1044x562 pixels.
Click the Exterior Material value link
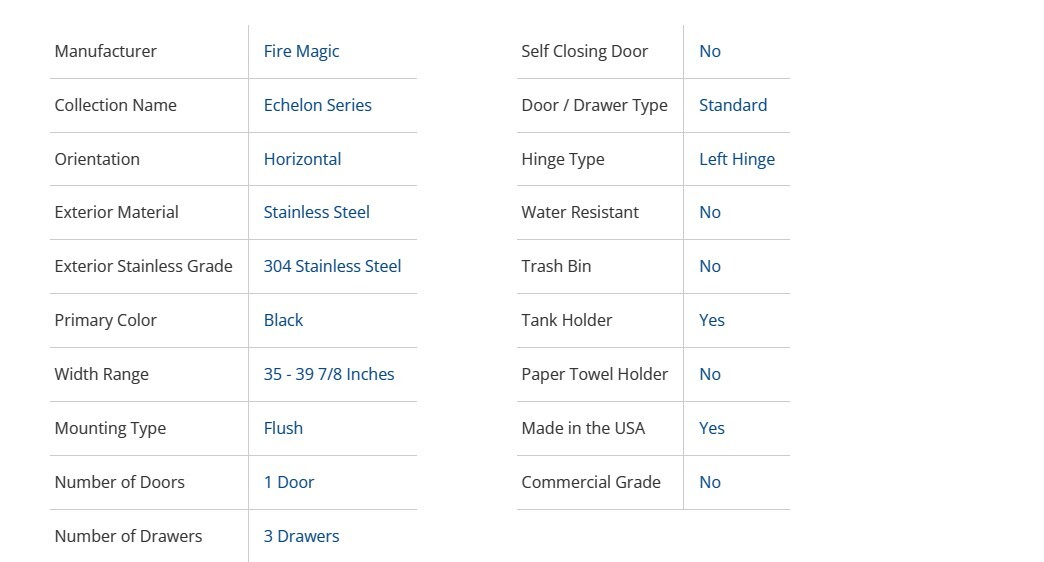316,212
